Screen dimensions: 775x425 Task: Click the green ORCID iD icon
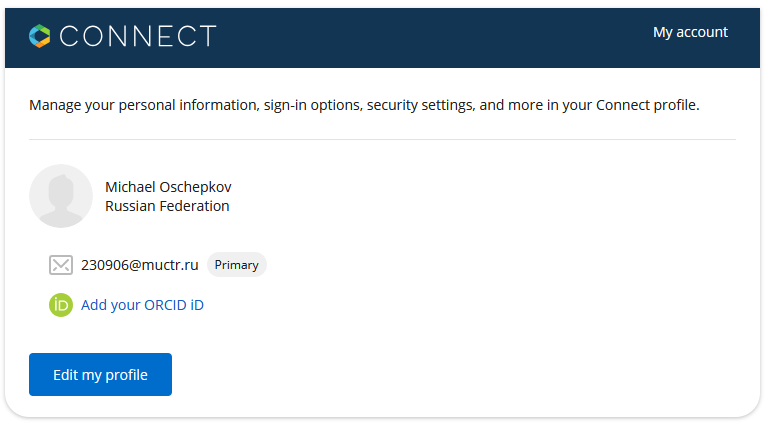61,305
